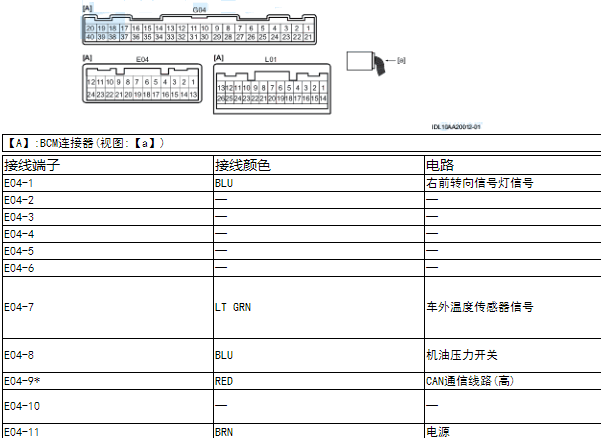Screen dimensions: 601x438
Task: Click circuit text CAN通信线路(高)
Action: 470,381
